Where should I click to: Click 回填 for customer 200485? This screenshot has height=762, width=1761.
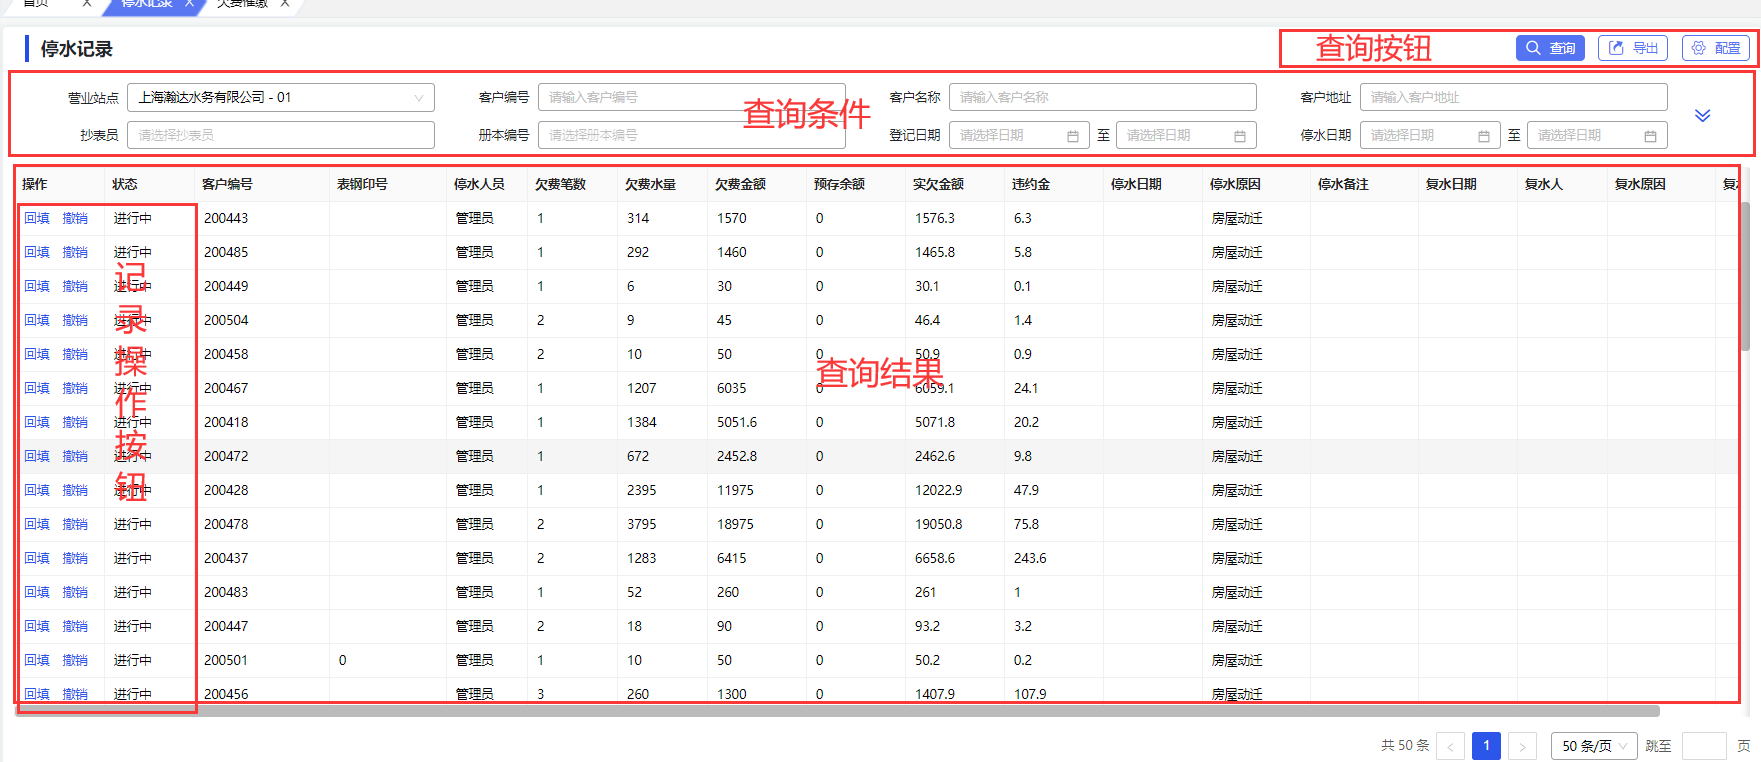pos(37,252)
